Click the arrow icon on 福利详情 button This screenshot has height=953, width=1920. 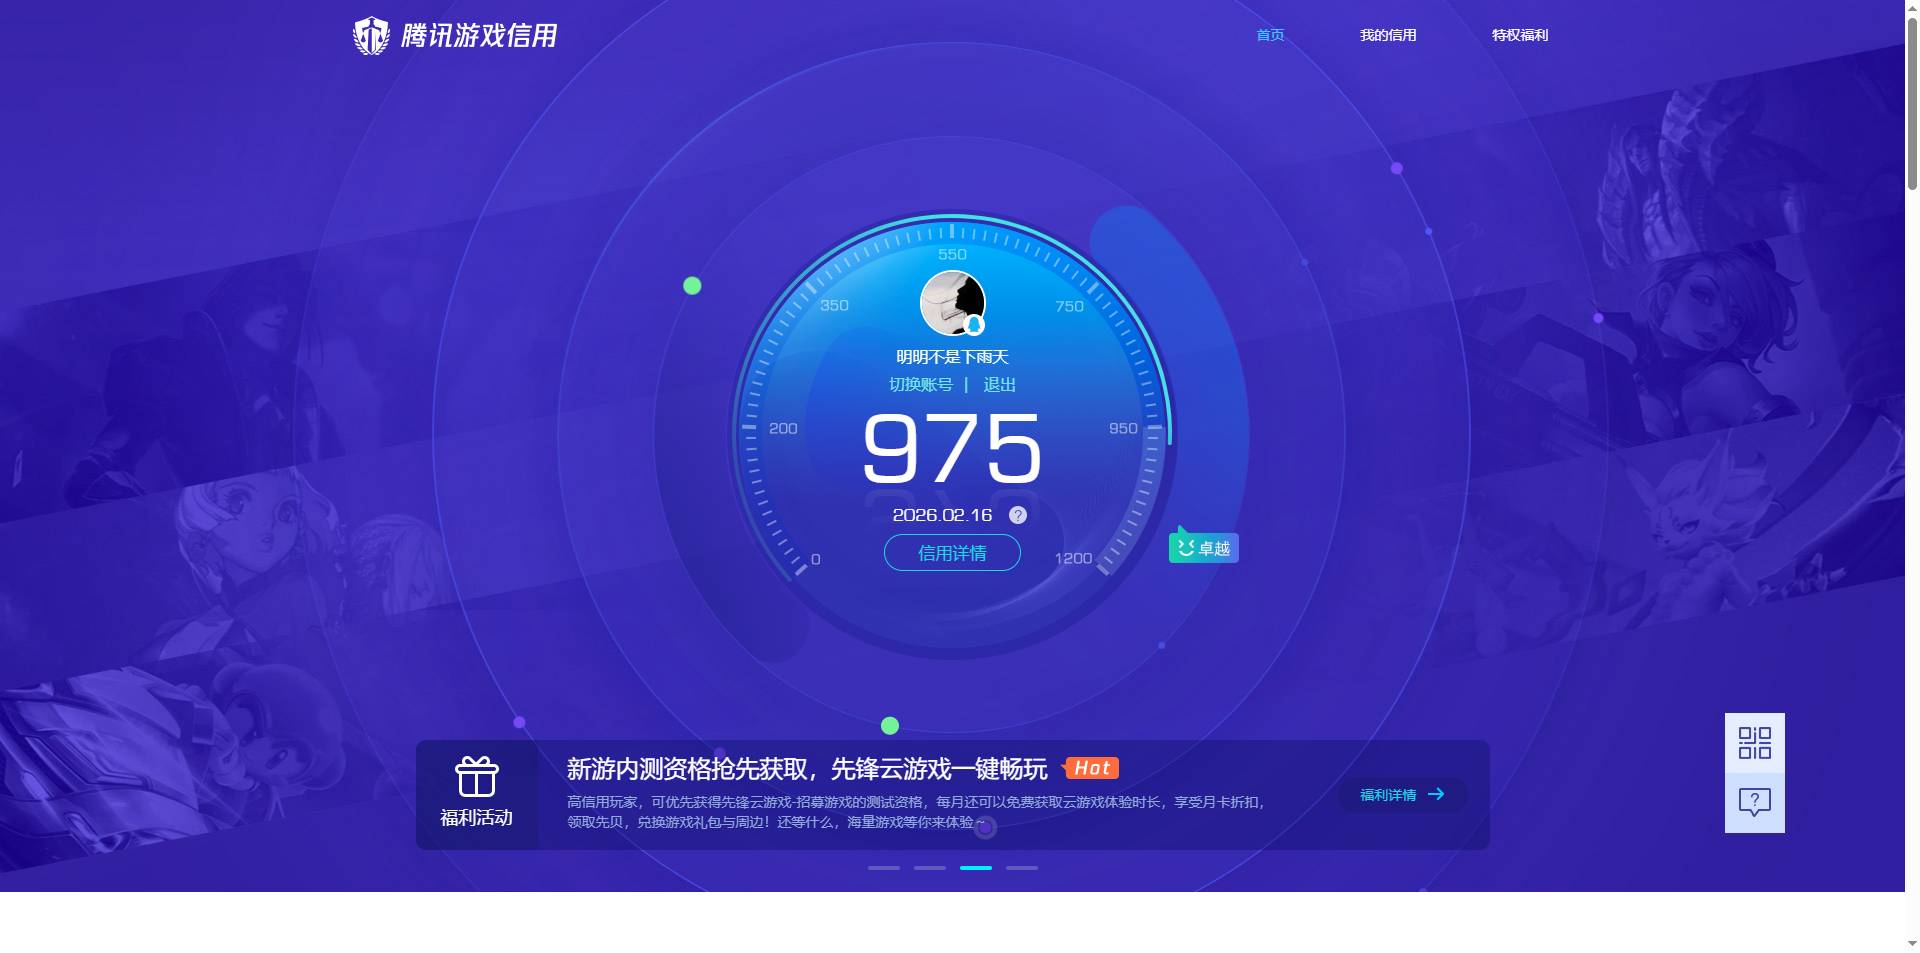tap(1437, 794)
